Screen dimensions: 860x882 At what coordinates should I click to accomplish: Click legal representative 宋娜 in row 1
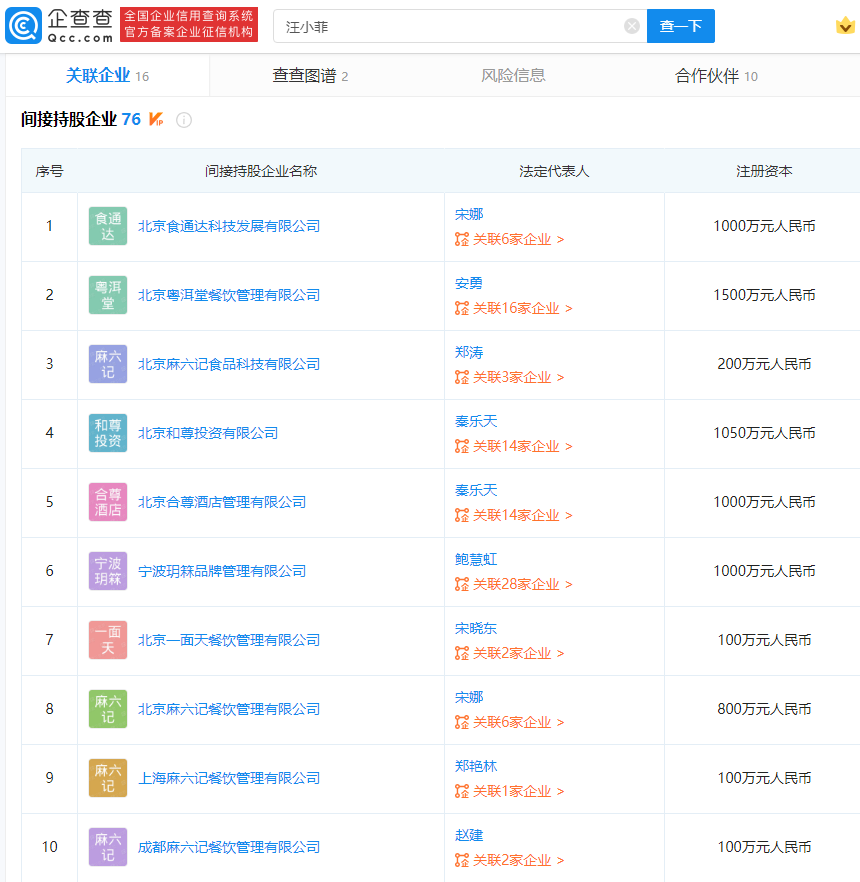[x=469, y=214]
